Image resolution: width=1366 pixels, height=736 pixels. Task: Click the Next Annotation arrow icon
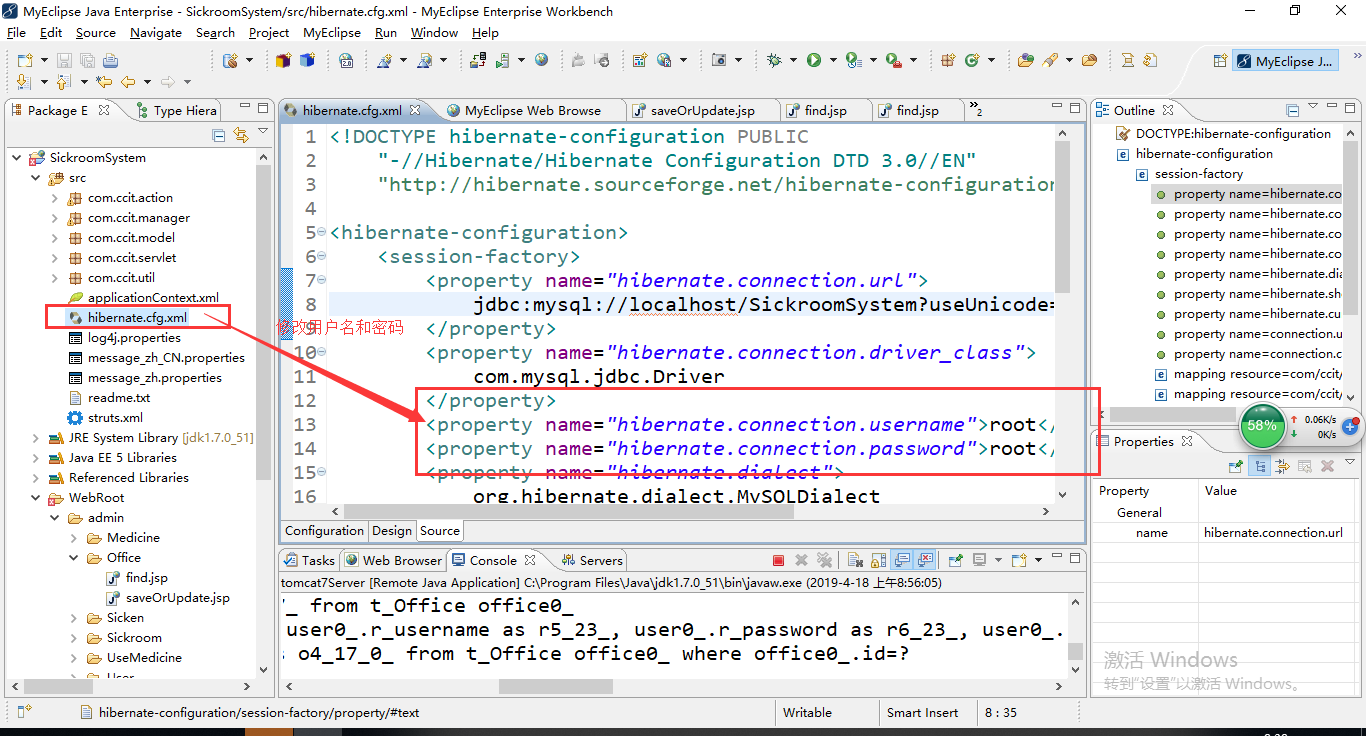(x=23, y=82)
